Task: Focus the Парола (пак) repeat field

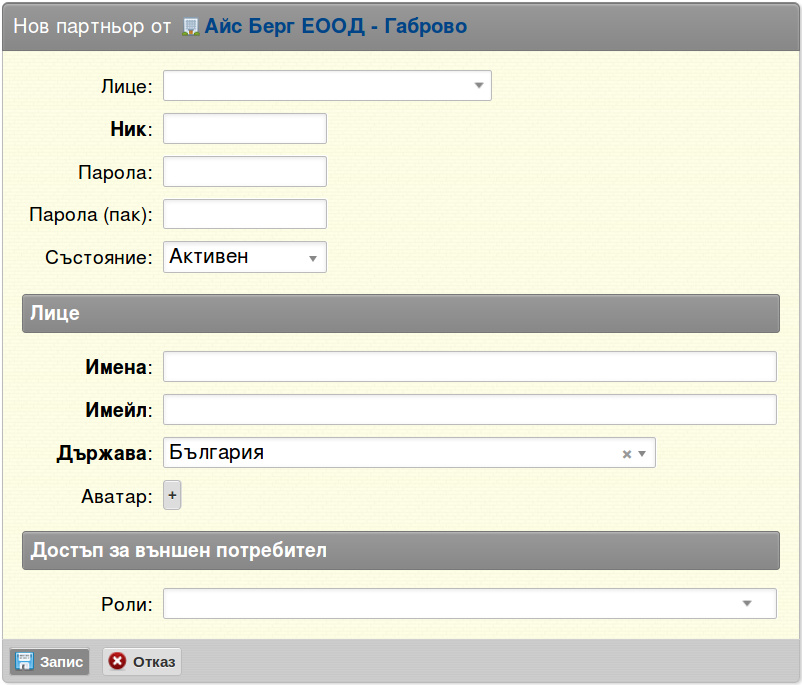Action: point(244,214)
